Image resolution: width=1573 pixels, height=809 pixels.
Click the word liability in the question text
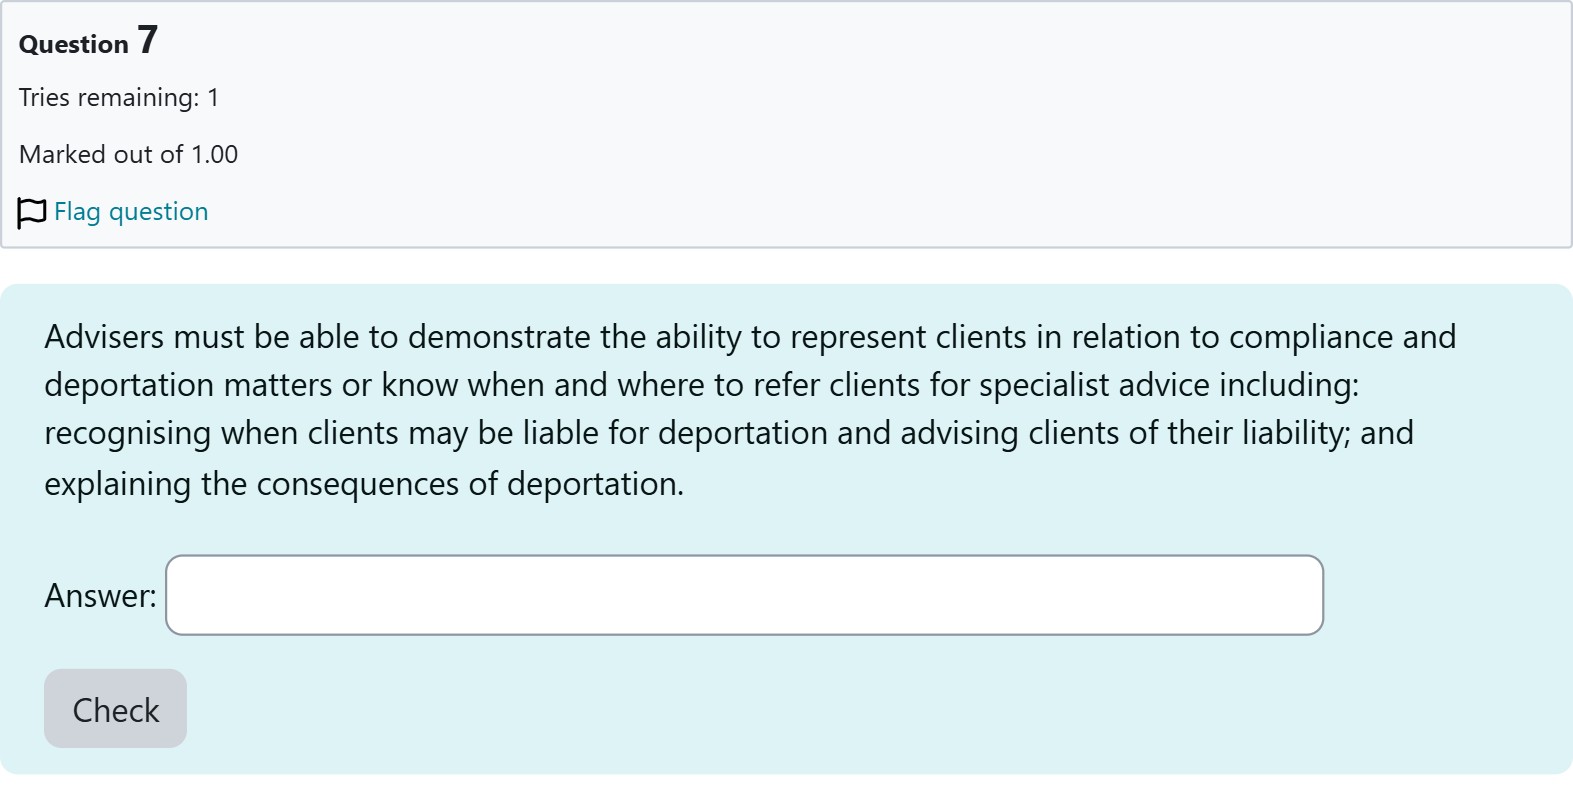(x=1296, y=433)
